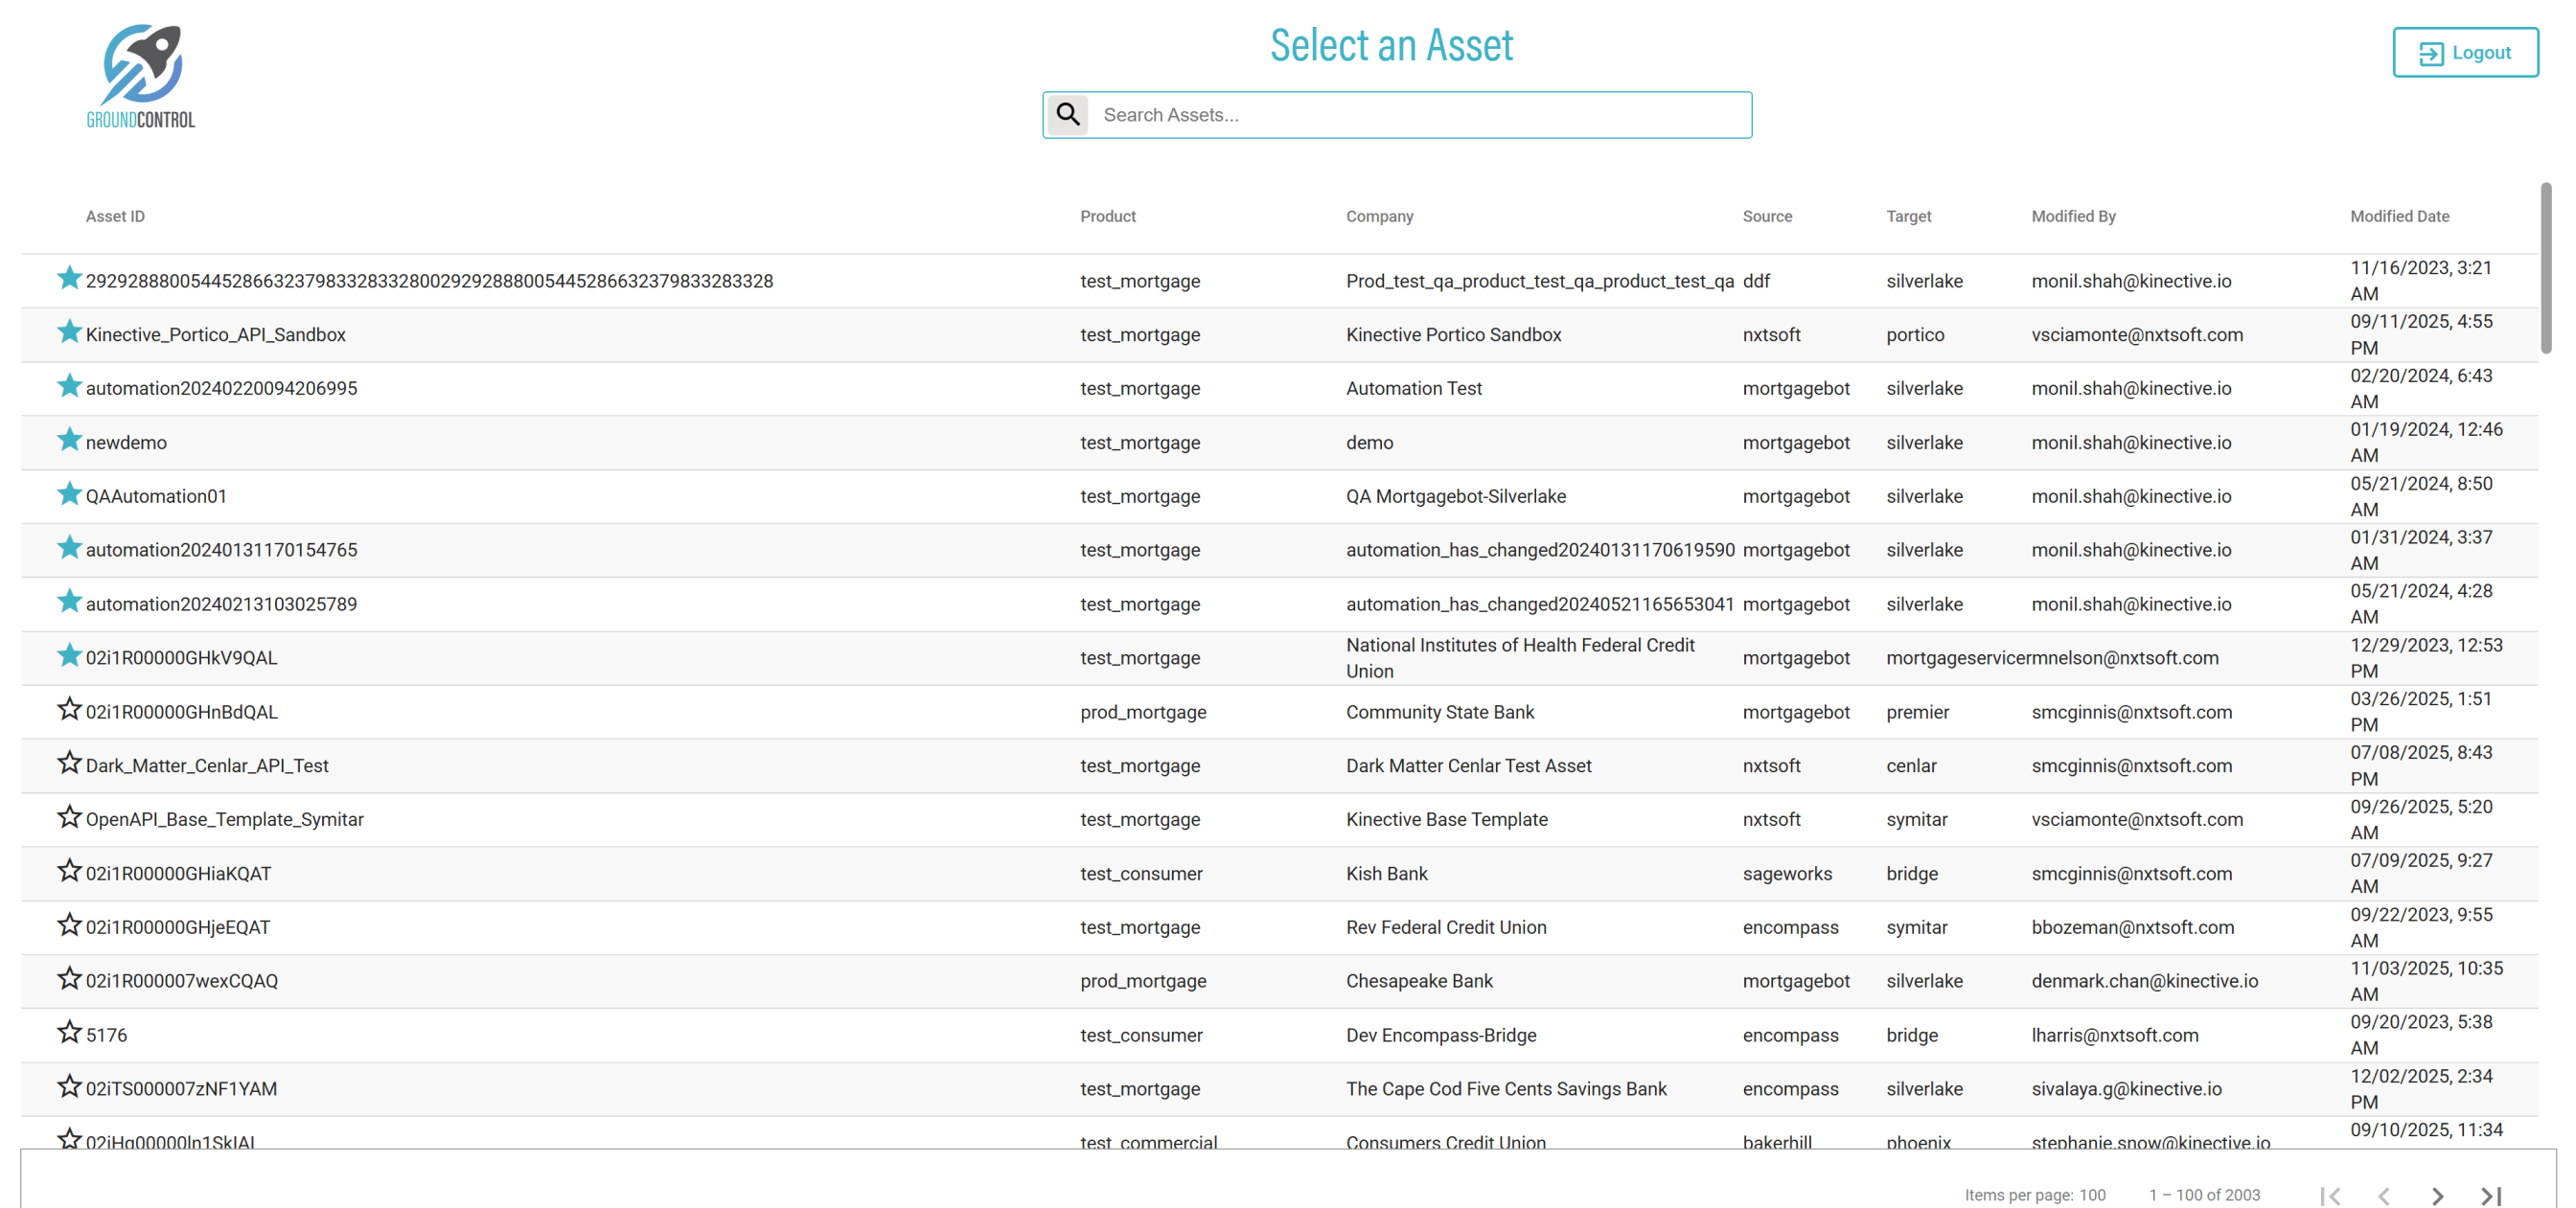Star the asset 5176
Image resolution: width=2576 pixels, height=1208 pixels.
click(69, 1032)
